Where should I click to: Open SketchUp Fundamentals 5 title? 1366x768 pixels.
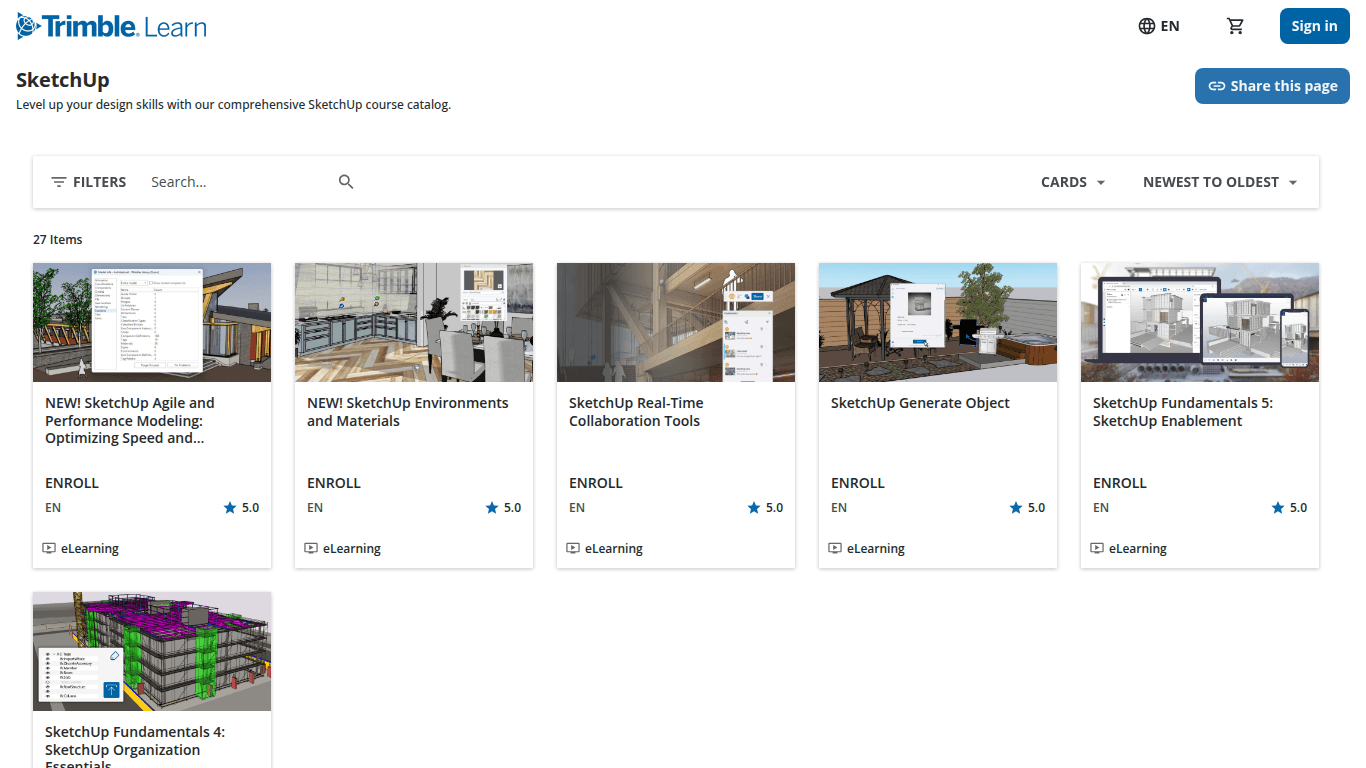(1183, 412)
